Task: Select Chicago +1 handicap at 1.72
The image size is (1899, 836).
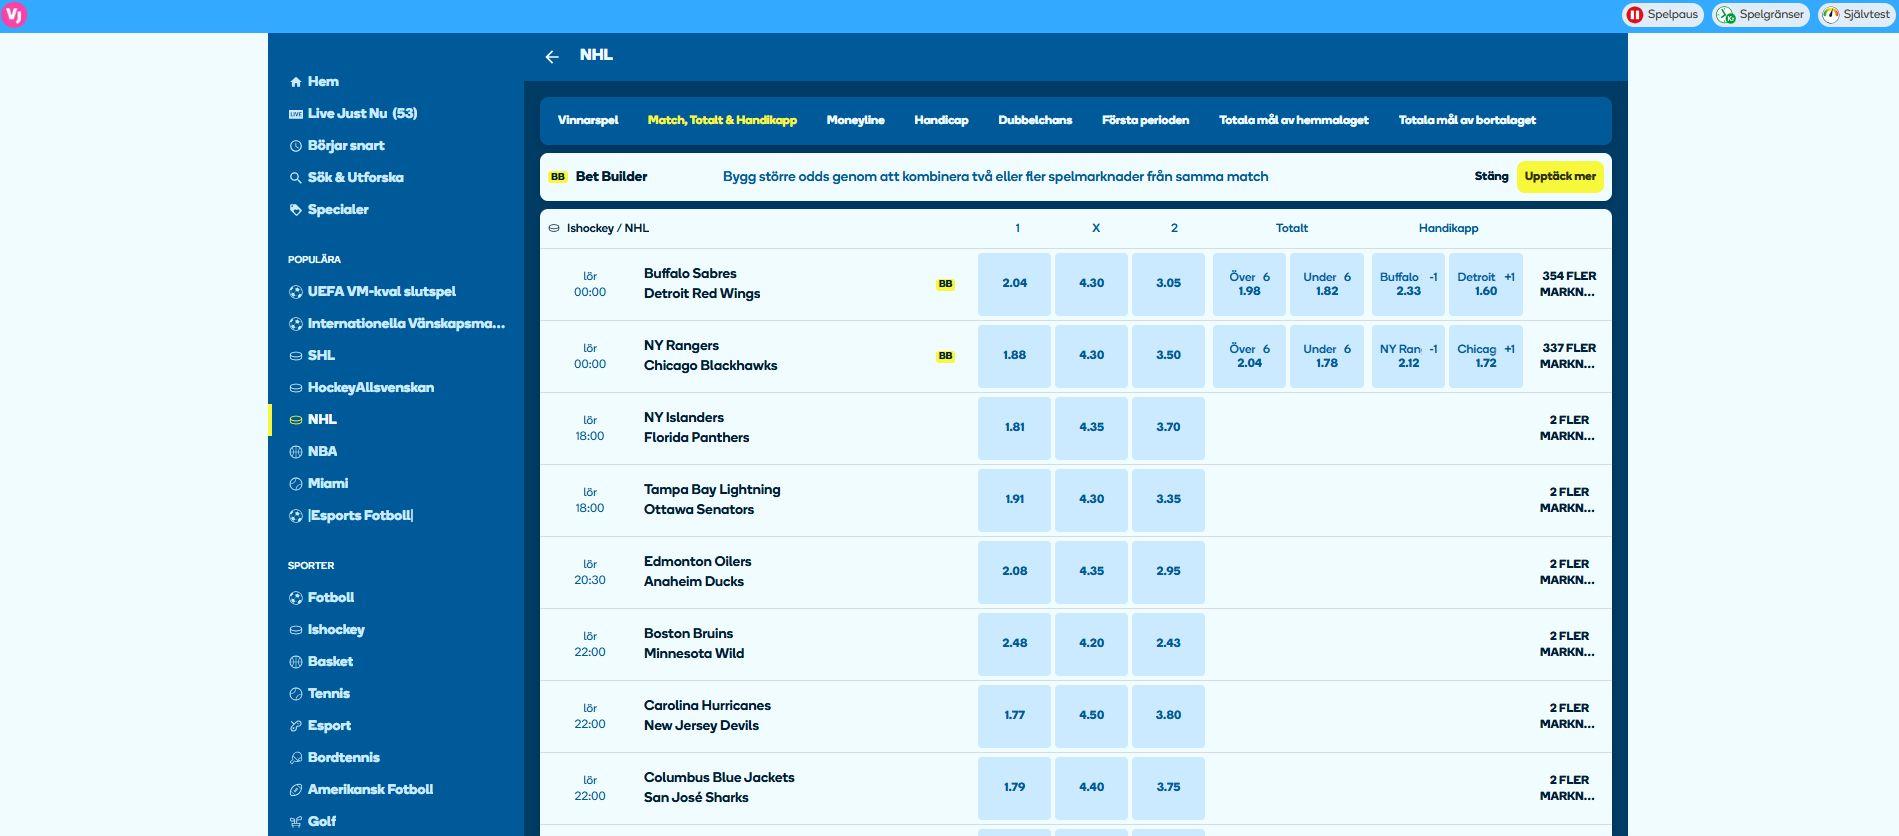Action: pos(1486,356)
